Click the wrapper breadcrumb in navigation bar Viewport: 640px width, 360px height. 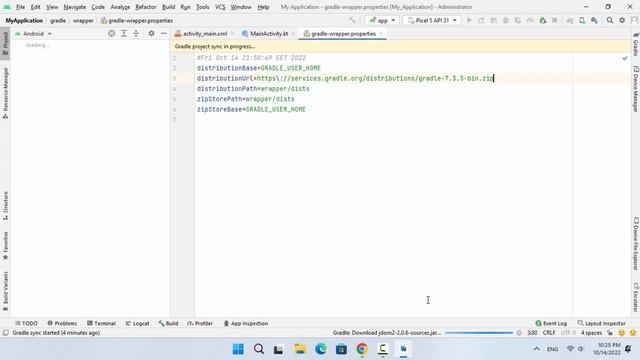click(83, 20)
